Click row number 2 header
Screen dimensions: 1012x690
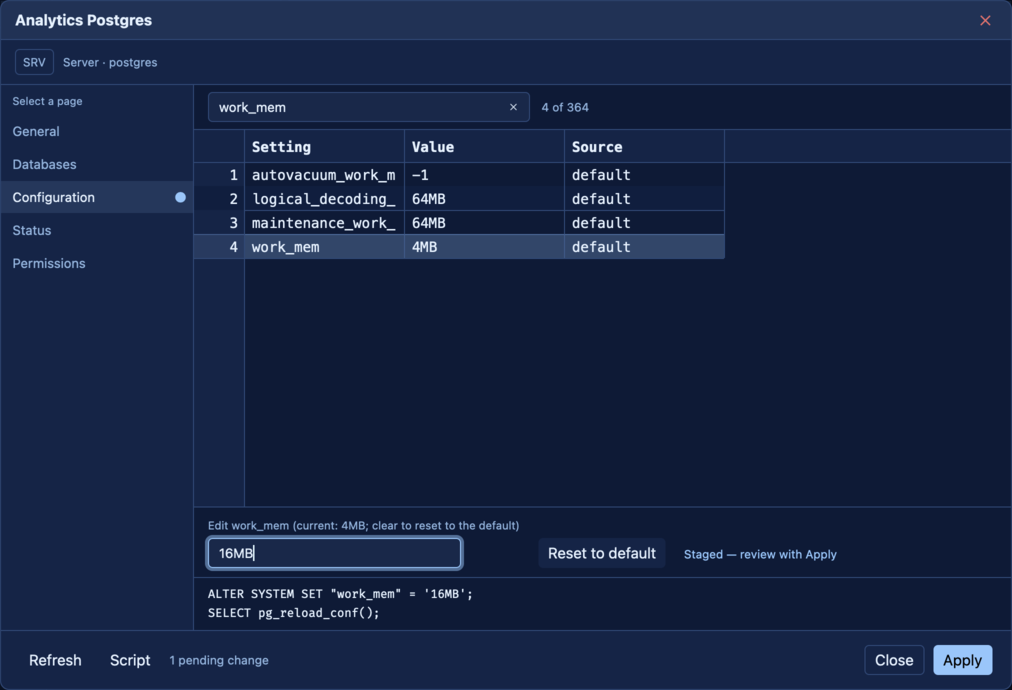219,199
